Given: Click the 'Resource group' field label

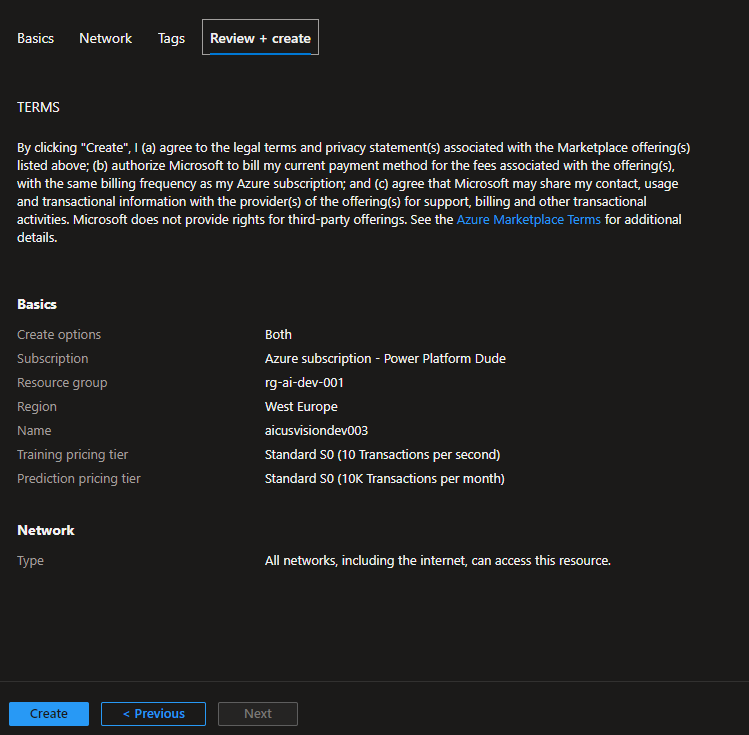Looking at the screenshot, I should pyautogui.click(x=62, y=382).
